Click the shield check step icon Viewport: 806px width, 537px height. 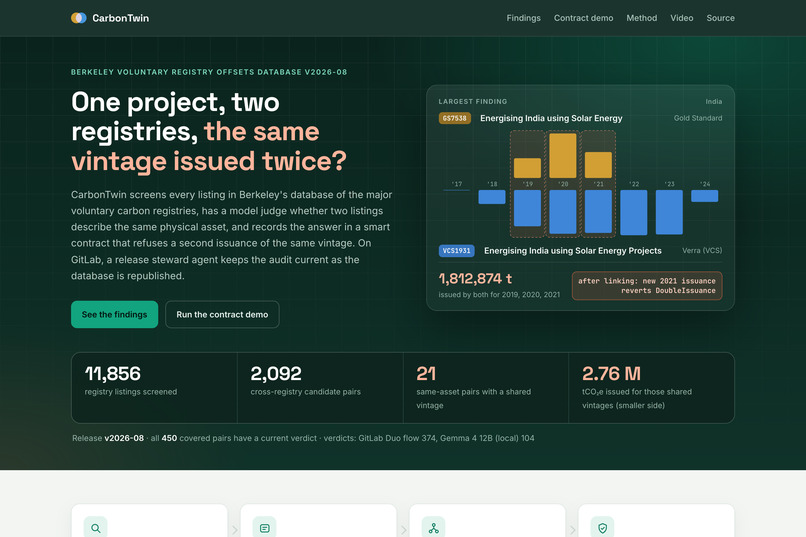click(602, 528)
